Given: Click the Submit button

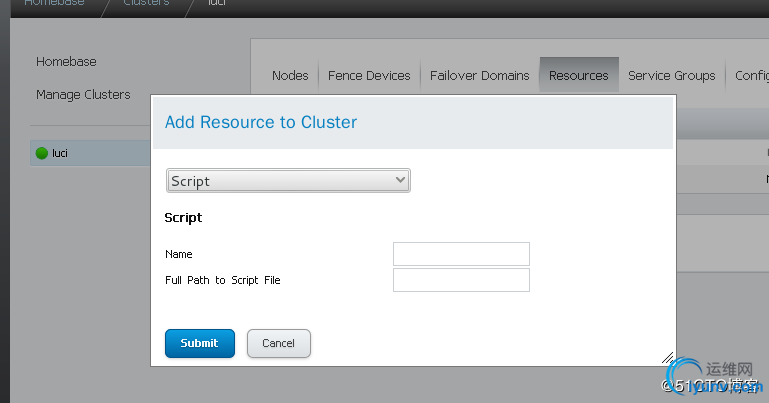Looking at the screenshot, I should point(199,343).
